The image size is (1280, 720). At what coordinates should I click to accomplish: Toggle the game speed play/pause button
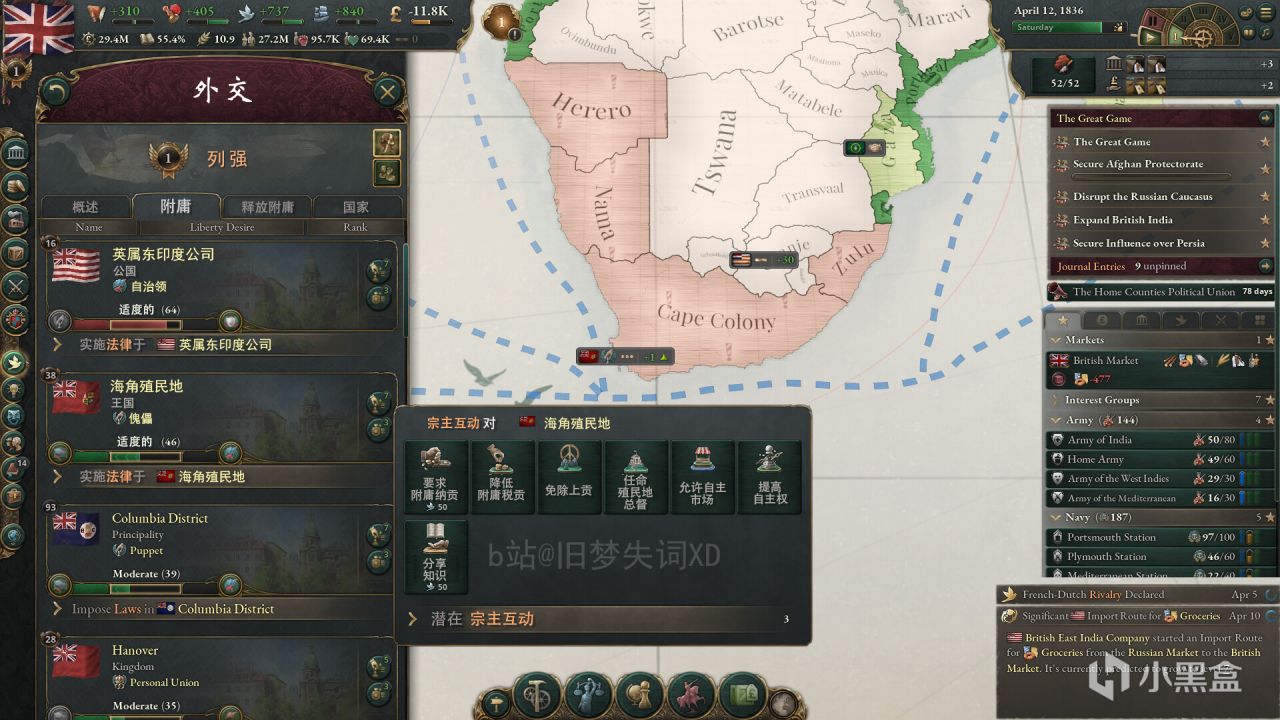point(1153,37)
